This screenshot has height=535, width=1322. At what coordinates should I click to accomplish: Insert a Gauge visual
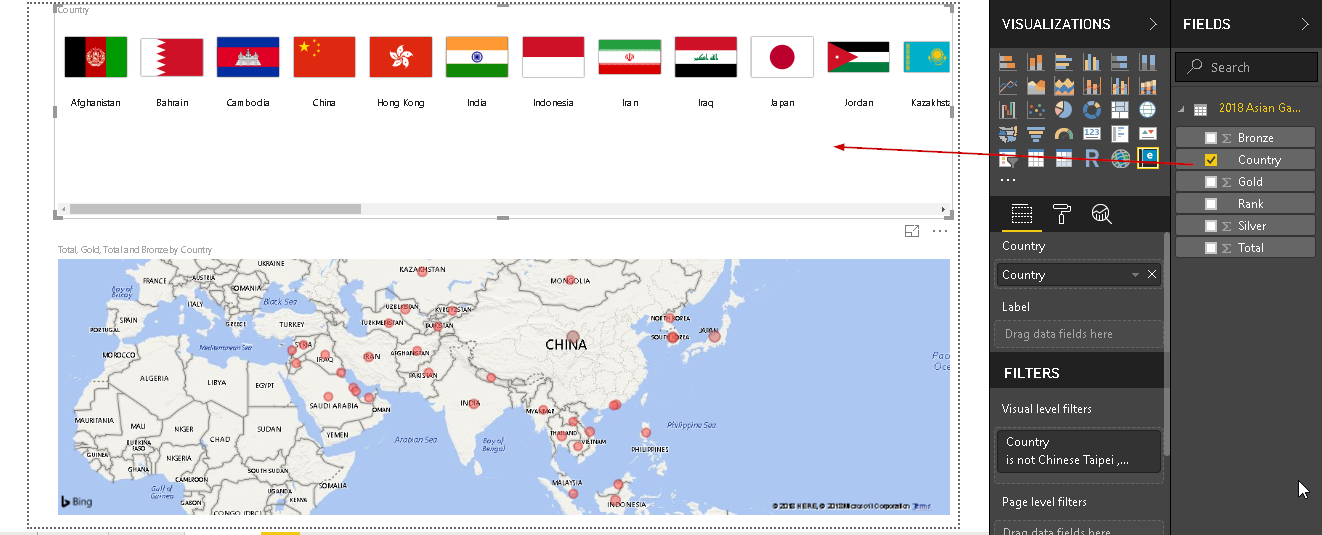(1064, 134)
